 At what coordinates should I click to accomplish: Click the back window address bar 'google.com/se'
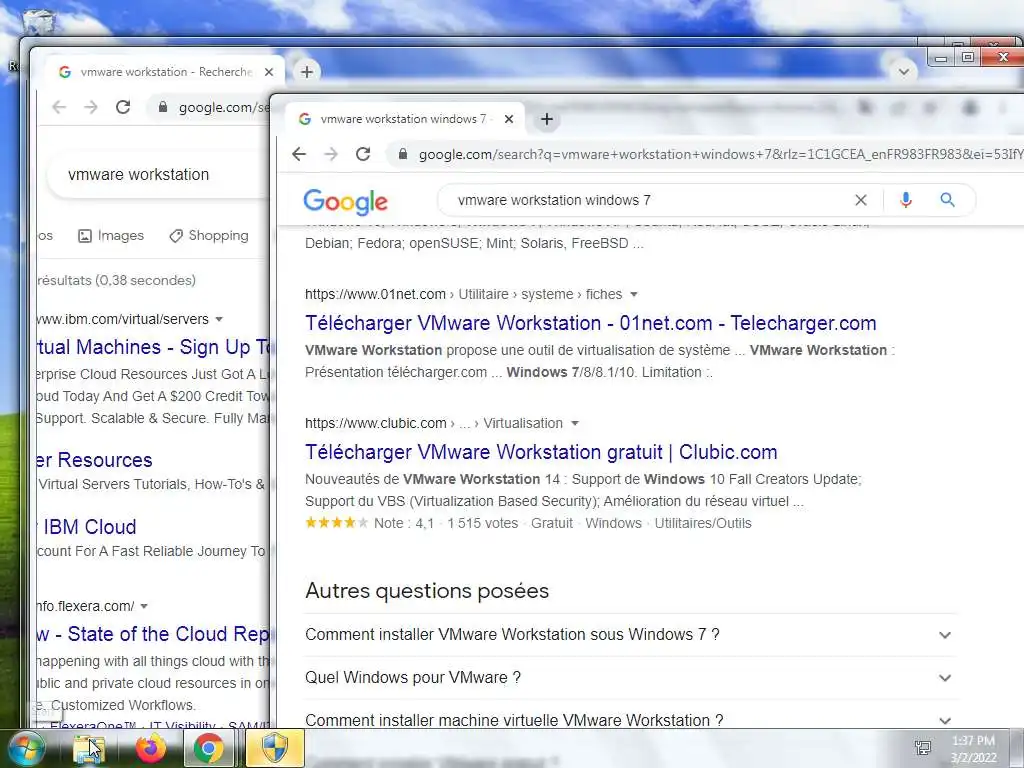pyautogui.click(x=223, y=108)
